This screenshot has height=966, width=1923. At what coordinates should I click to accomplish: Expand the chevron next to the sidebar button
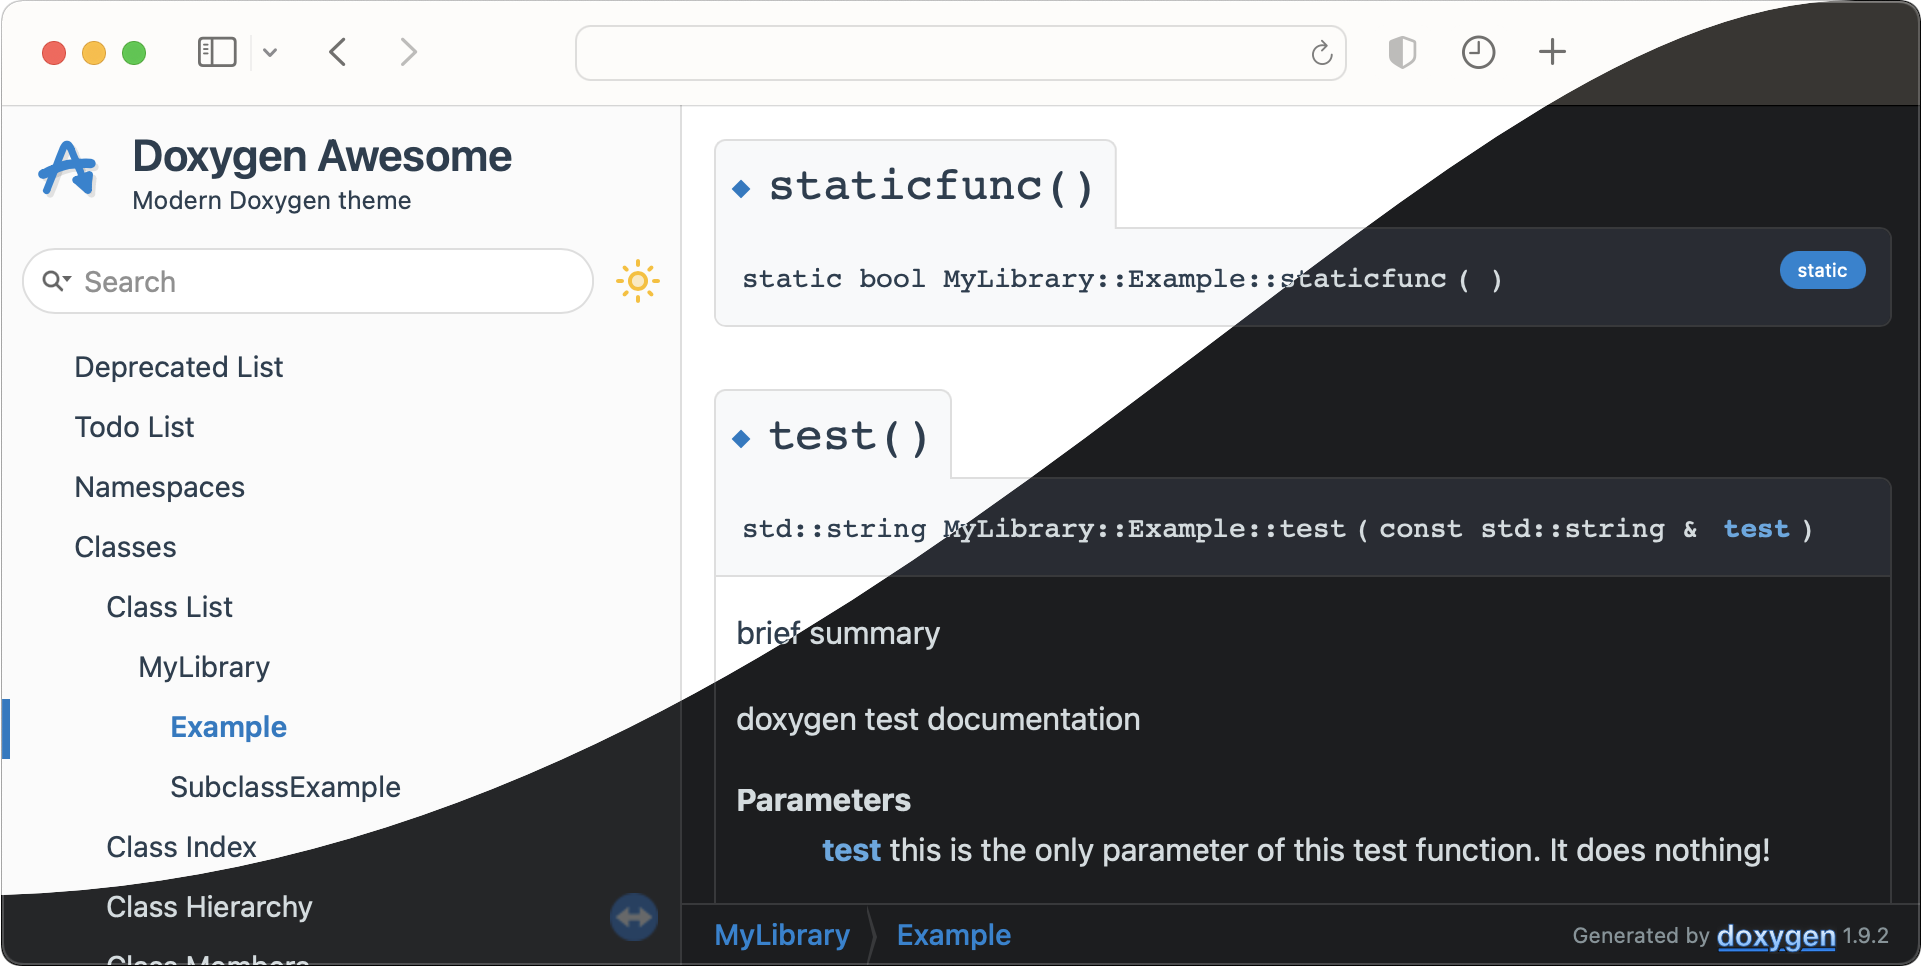(269, 52)
